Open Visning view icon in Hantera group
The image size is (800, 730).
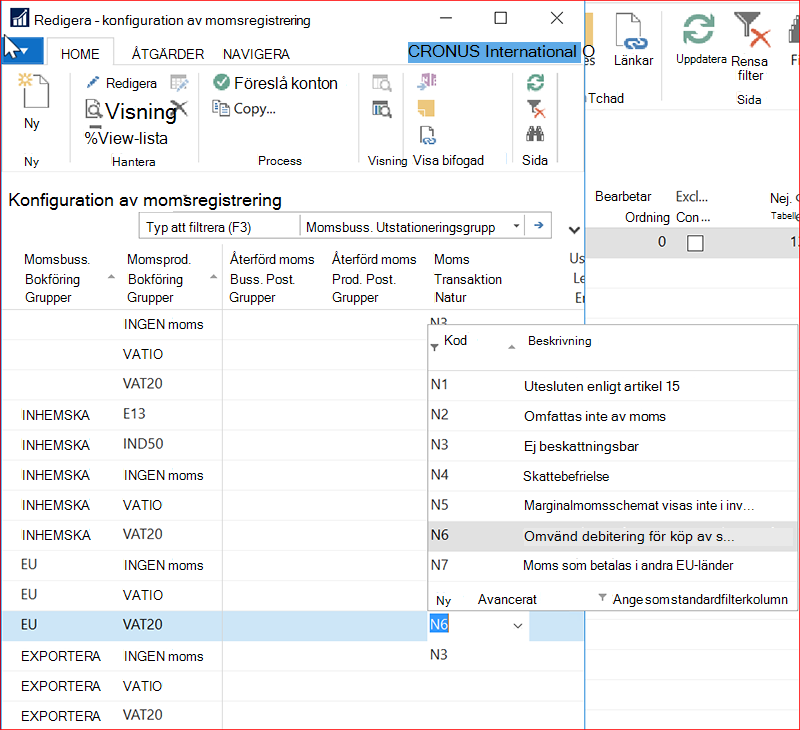point(93,110)
